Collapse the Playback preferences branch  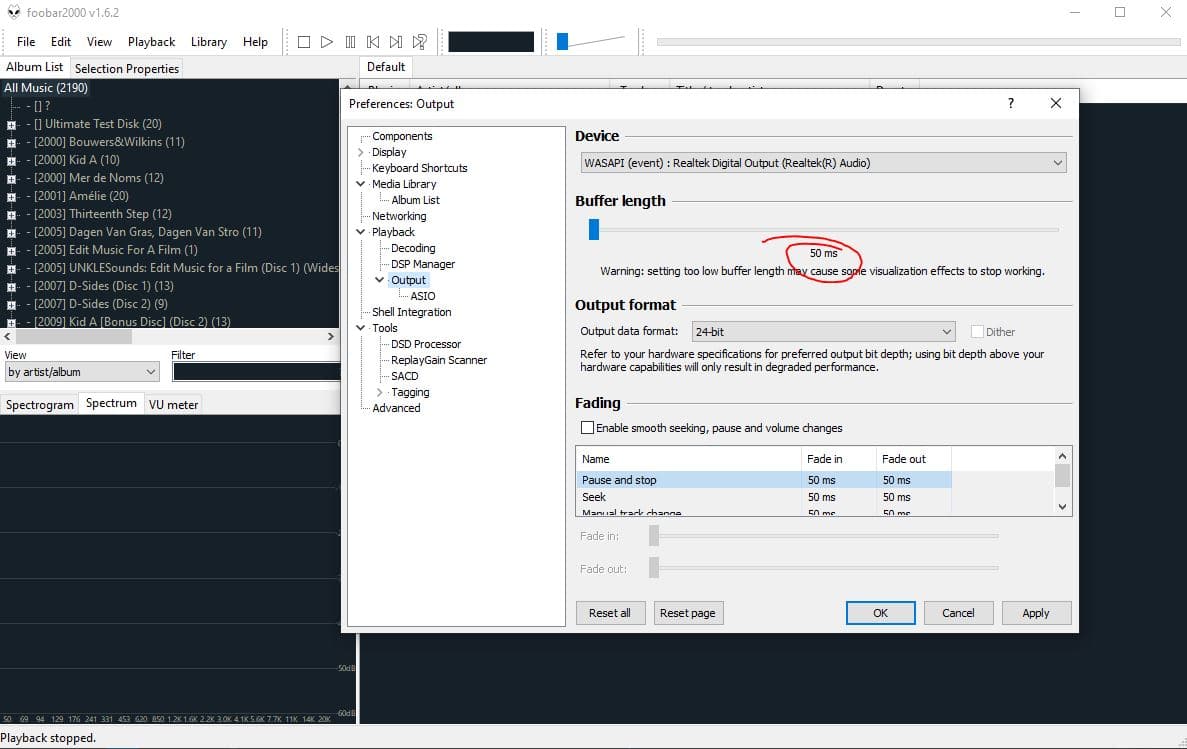pos(361,232)
